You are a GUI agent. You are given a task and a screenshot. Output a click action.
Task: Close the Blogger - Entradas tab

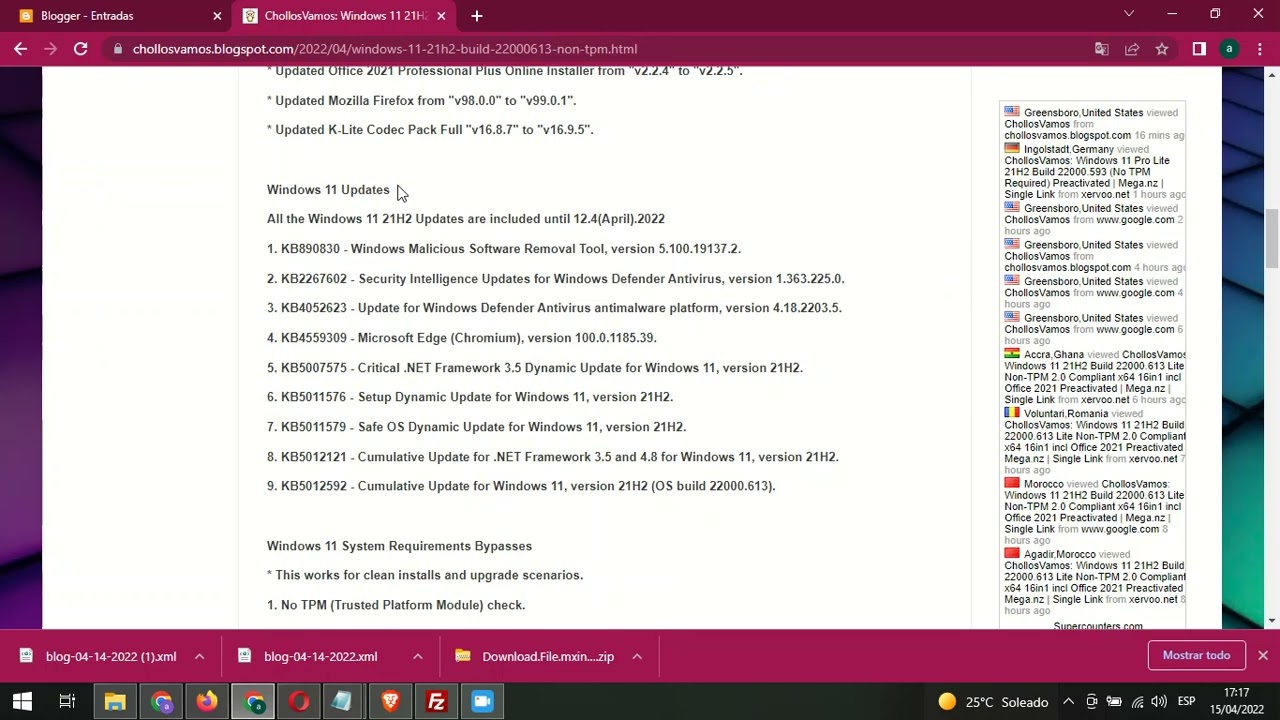pyautogui.click(x=217, y=16)
